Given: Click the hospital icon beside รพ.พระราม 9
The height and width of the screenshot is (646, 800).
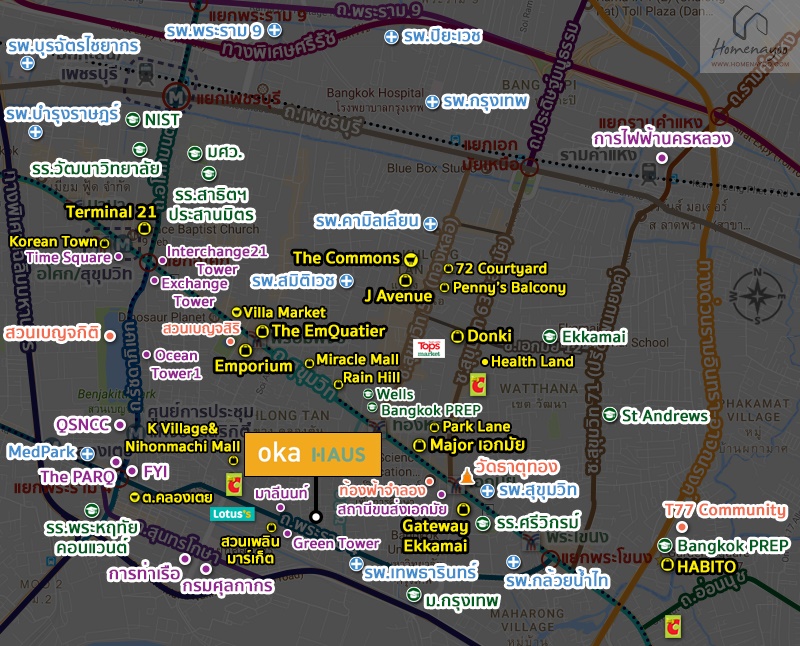Looking at the screenshot, I should [x=274, y=30].
